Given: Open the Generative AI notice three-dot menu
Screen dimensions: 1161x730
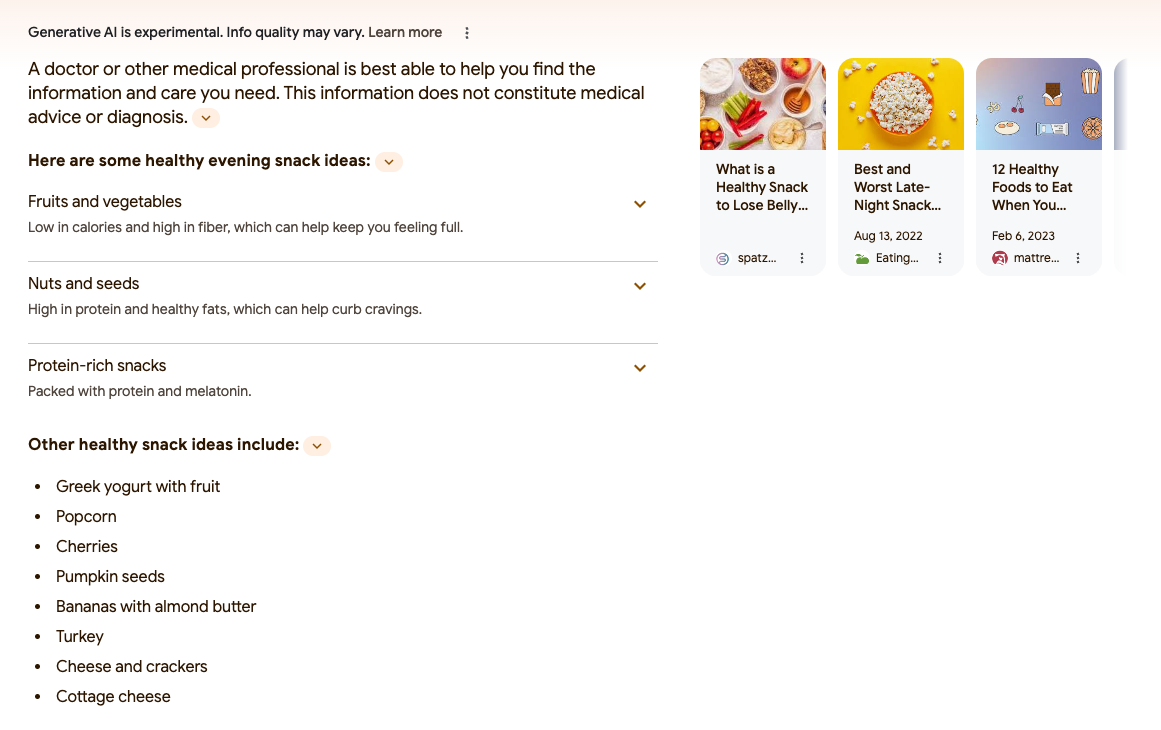Looking at the screenshot, I should pyautogui.click(x=467, y=33).
